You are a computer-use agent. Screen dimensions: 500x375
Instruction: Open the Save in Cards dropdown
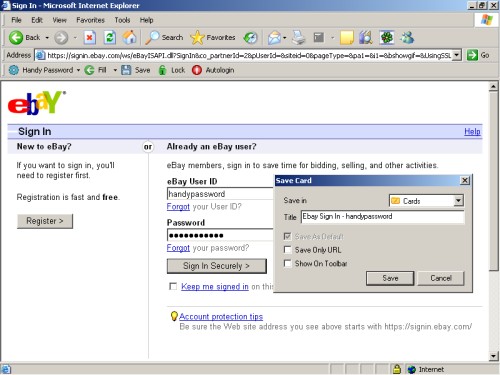point(458,201)
